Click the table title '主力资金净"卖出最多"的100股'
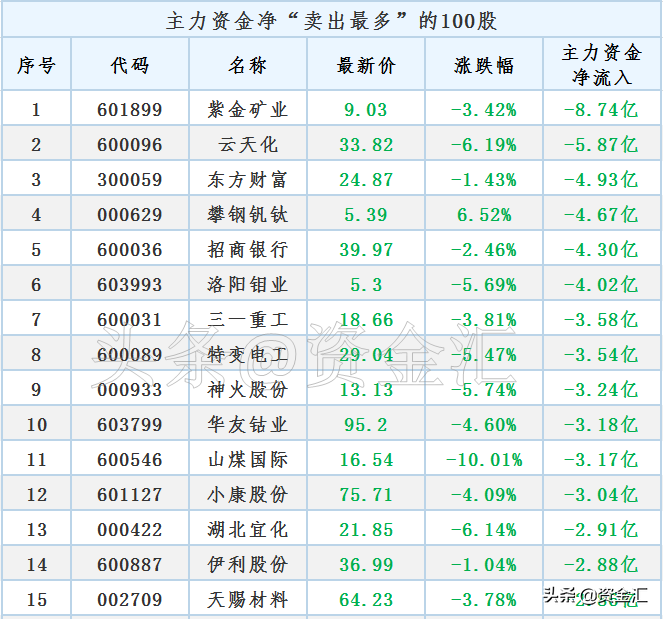The image size is (663, 619). 332,21
